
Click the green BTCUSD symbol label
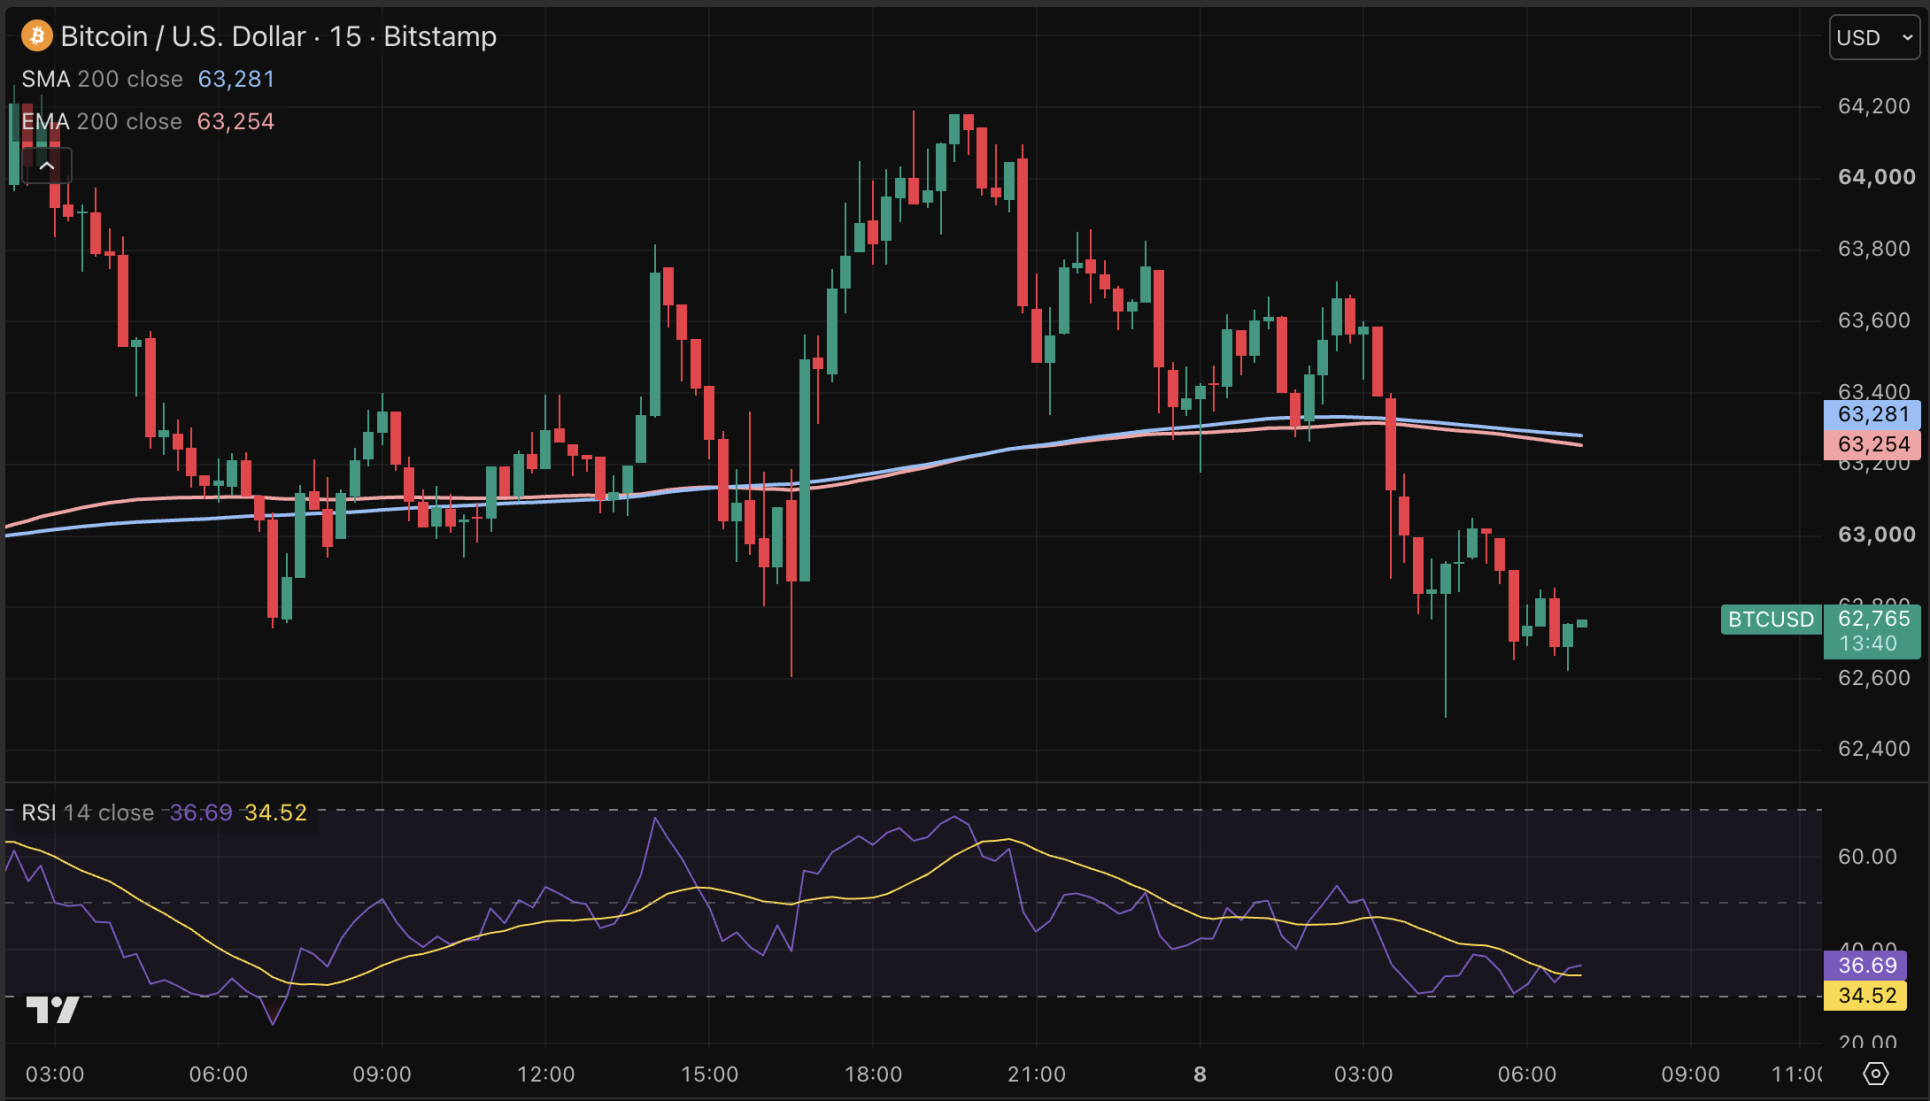(1771, 619)
